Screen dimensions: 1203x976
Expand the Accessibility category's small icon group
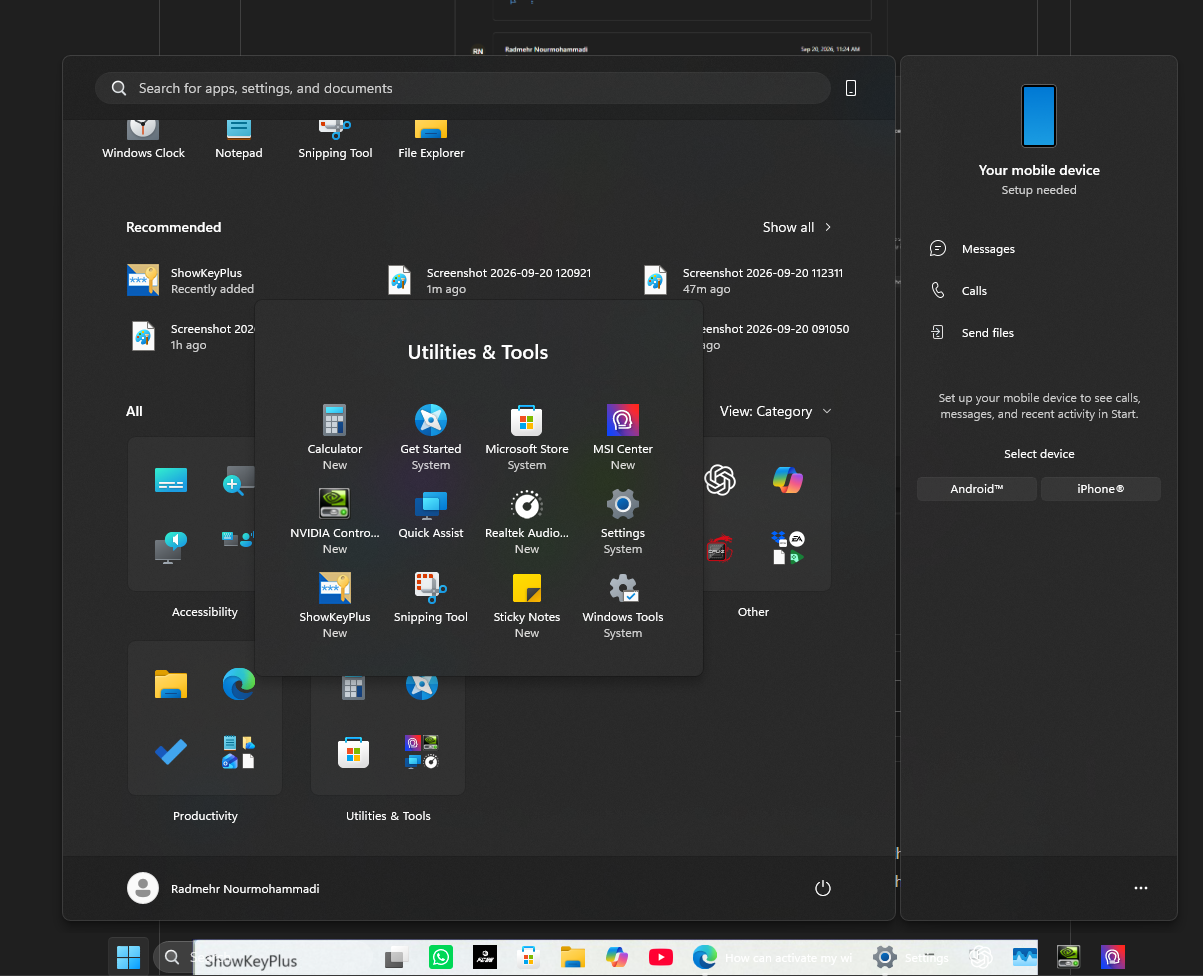coord(239,540)
